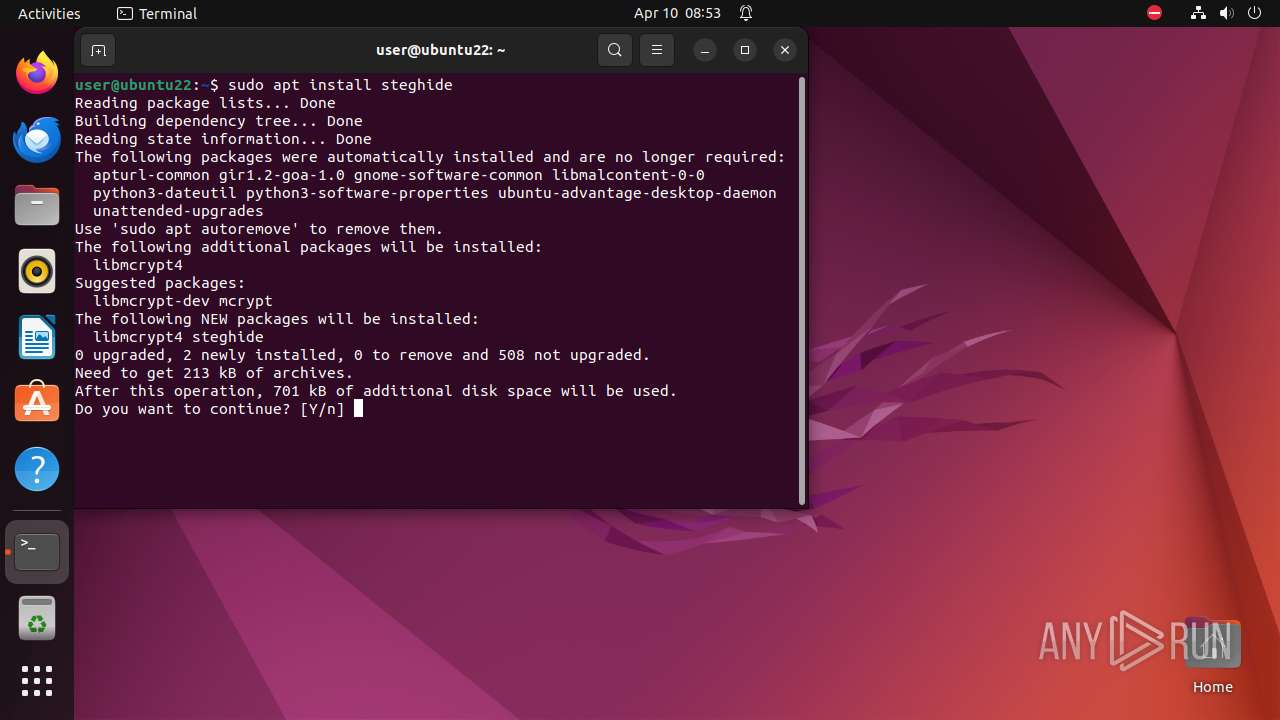This screenshot has height=720, width=1280.
Task: Click the 'Building dependency tree... Done' line
Action: [x=219, y=121]
